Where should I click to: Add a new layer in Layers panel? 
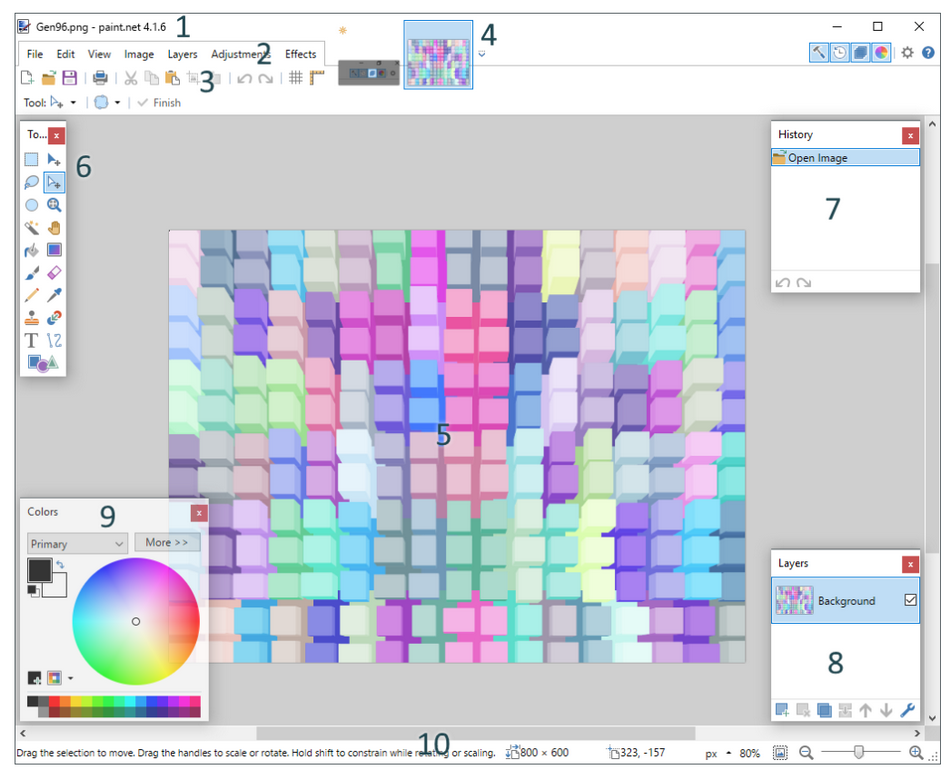pos(782,710)
